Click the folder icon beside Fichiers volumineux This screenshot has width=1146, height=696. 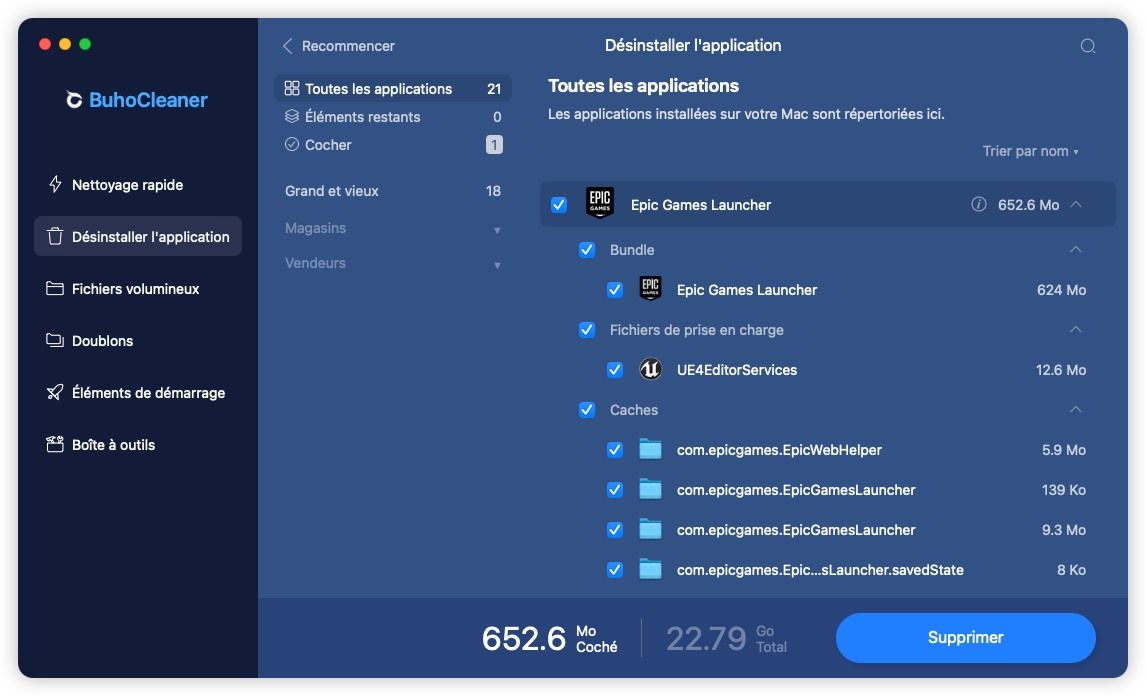coord(55,288)
